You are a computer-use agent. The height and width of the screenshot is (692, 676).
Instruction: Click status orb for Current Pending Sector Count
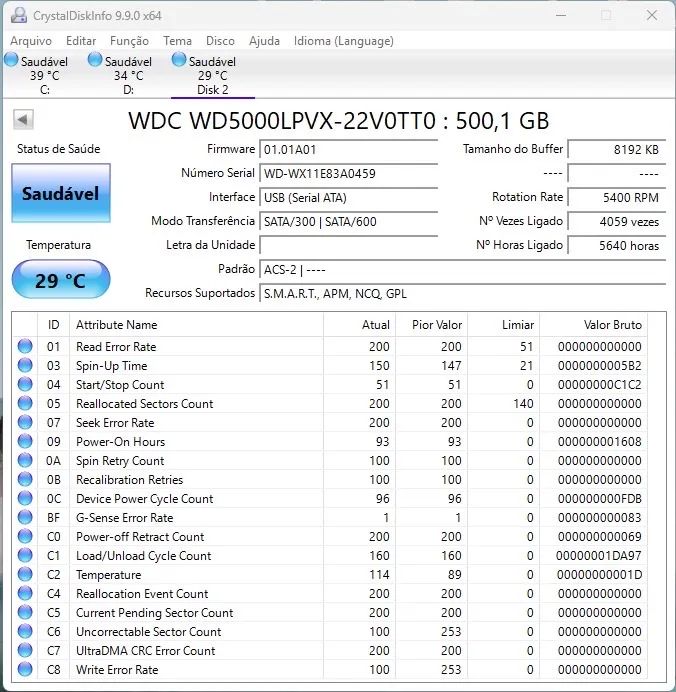25,612
